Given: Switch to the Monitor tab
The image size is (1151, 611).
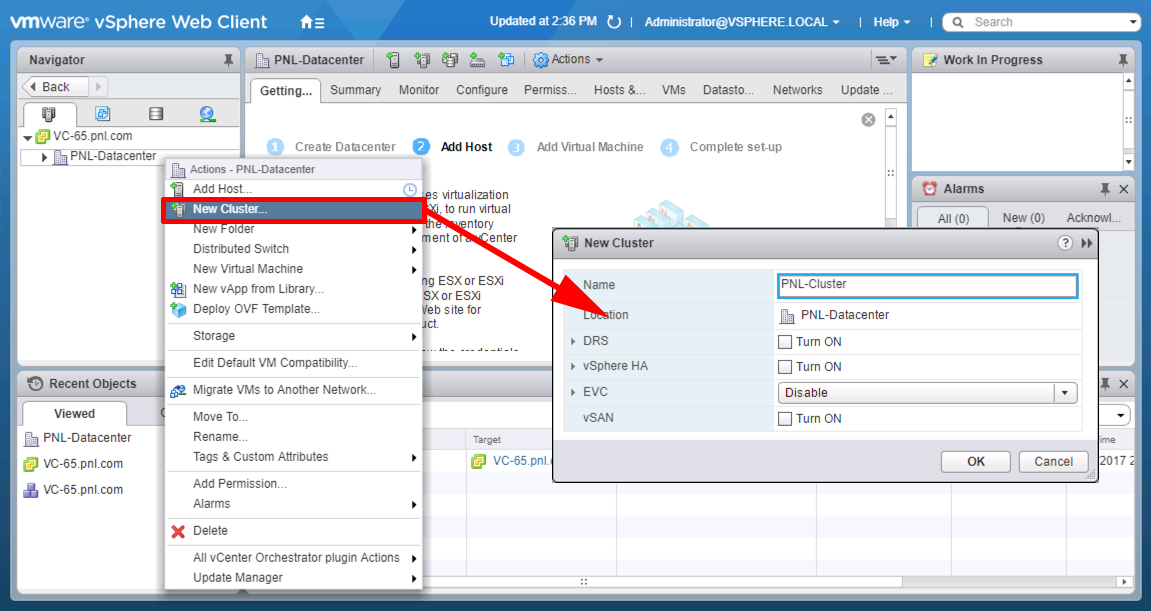Looking at the screenshot, I should coord(418,90).
